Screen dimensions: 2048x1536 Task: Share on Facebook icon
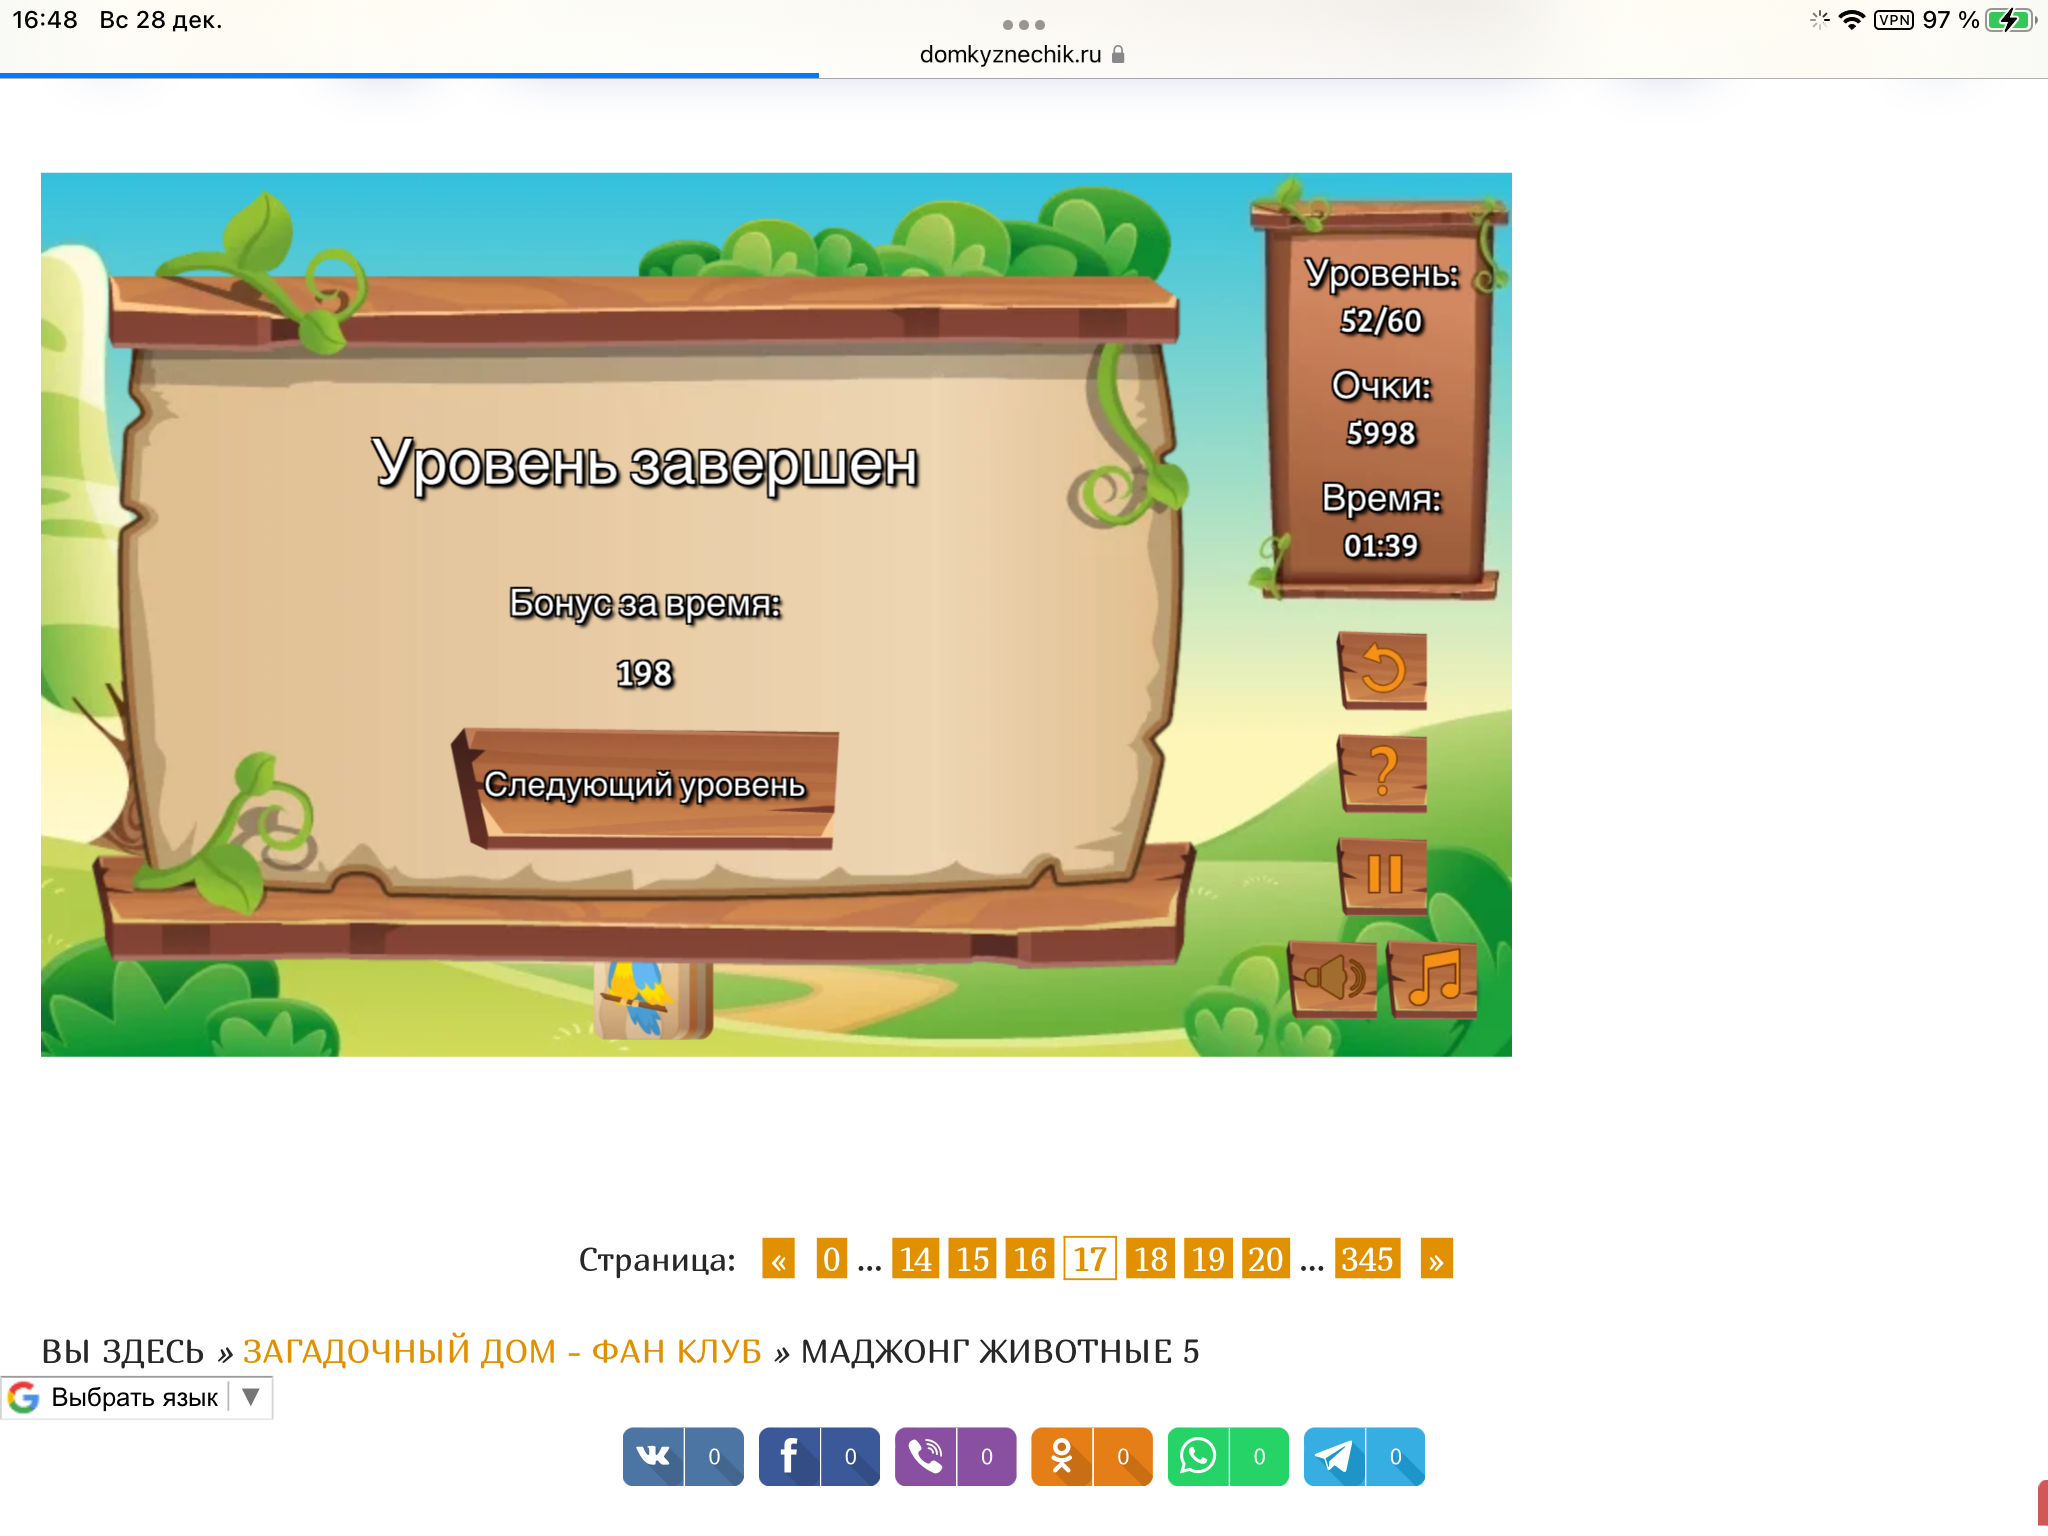[x=790, y=1457]
